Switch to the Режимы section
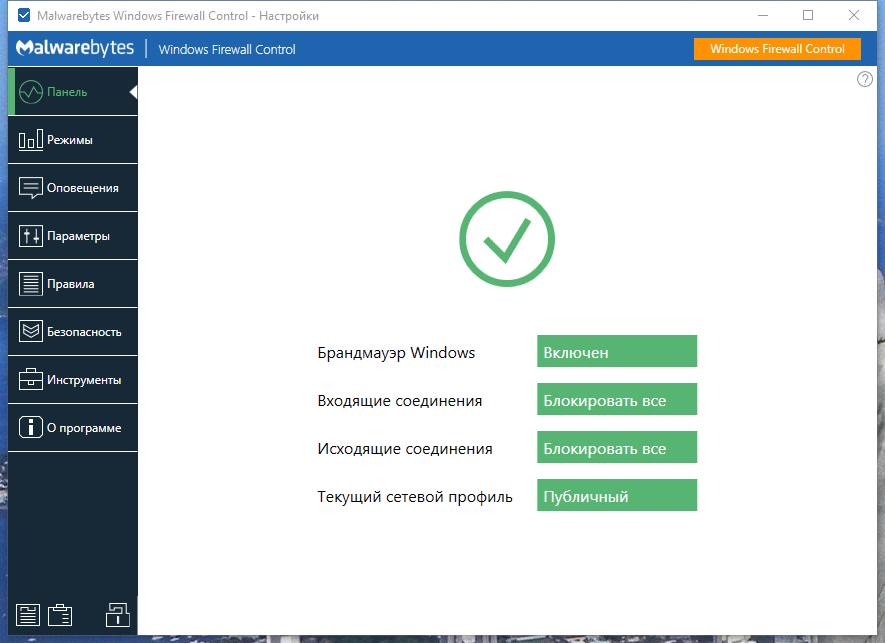Image resolution: width=885 pixels, height=643 pixels. [x=73, y=140]
